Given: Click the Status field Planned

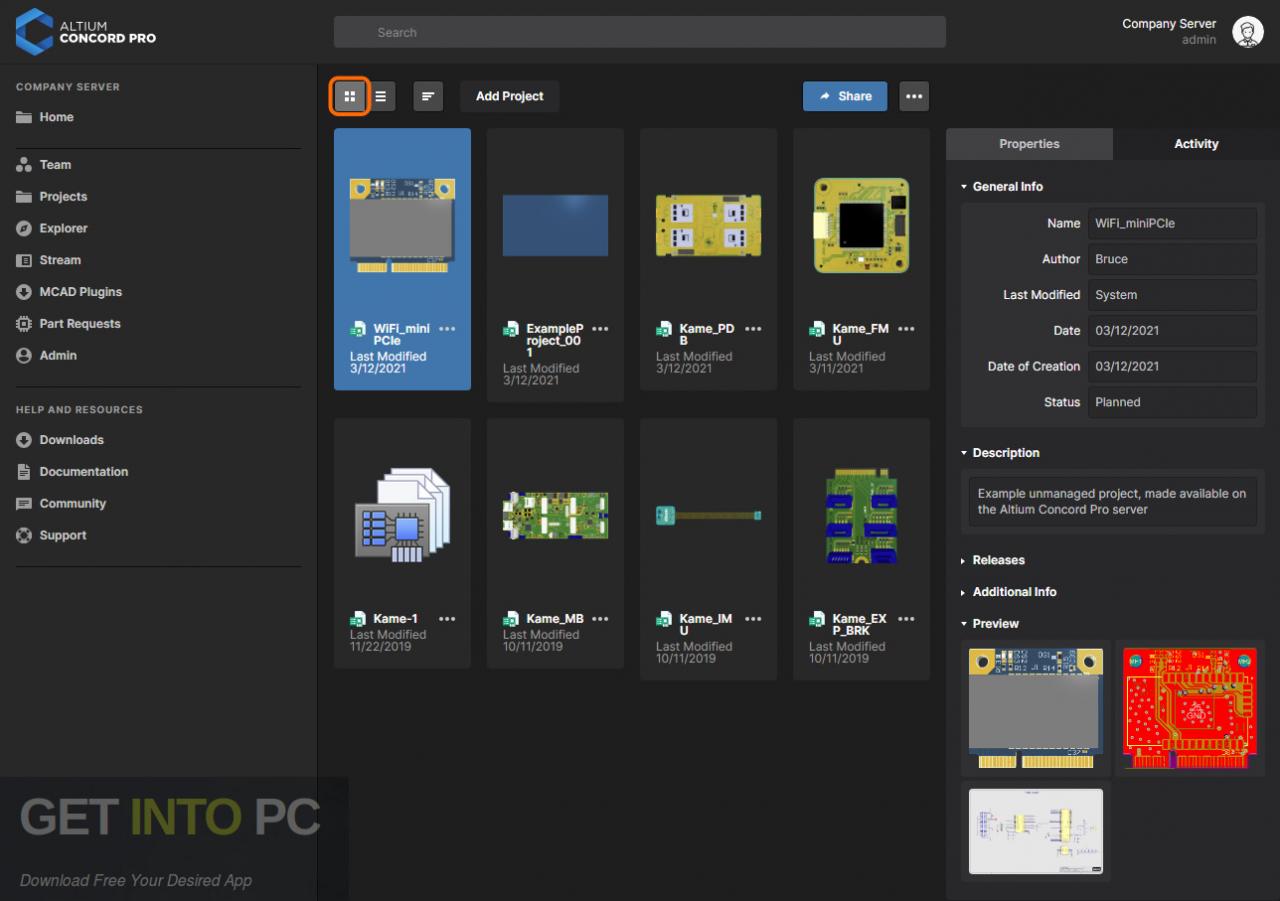Looking at the screenshot, I should pos(1172,402).
